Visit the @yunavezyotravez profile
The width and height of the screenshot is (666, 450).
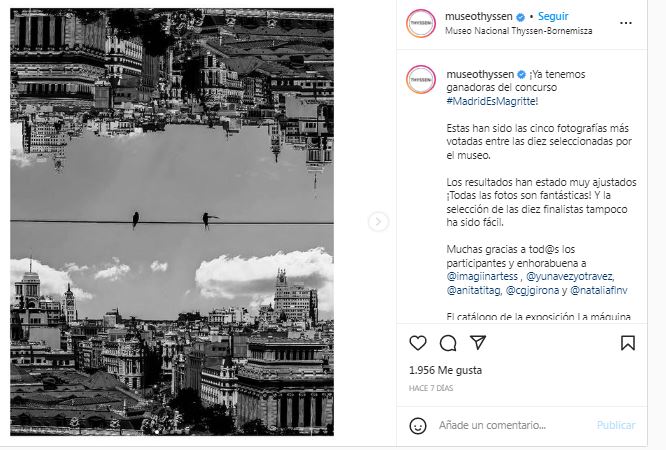pyautogui.click(x=570, y=277)
